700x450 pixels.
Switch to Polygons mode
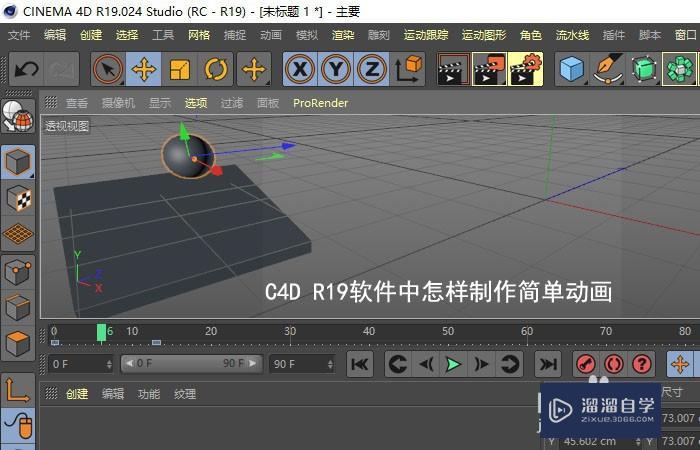coord(18,343)
